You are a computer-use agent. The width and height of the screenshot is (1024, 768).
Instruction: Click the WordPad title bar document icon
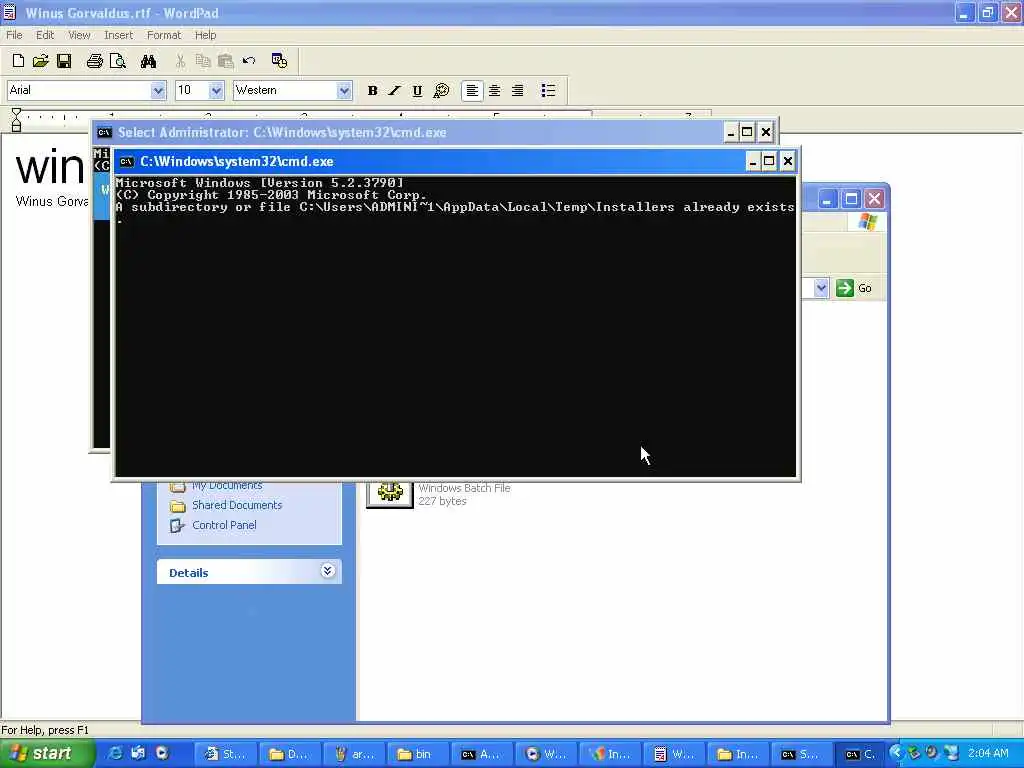click(10, 12)
